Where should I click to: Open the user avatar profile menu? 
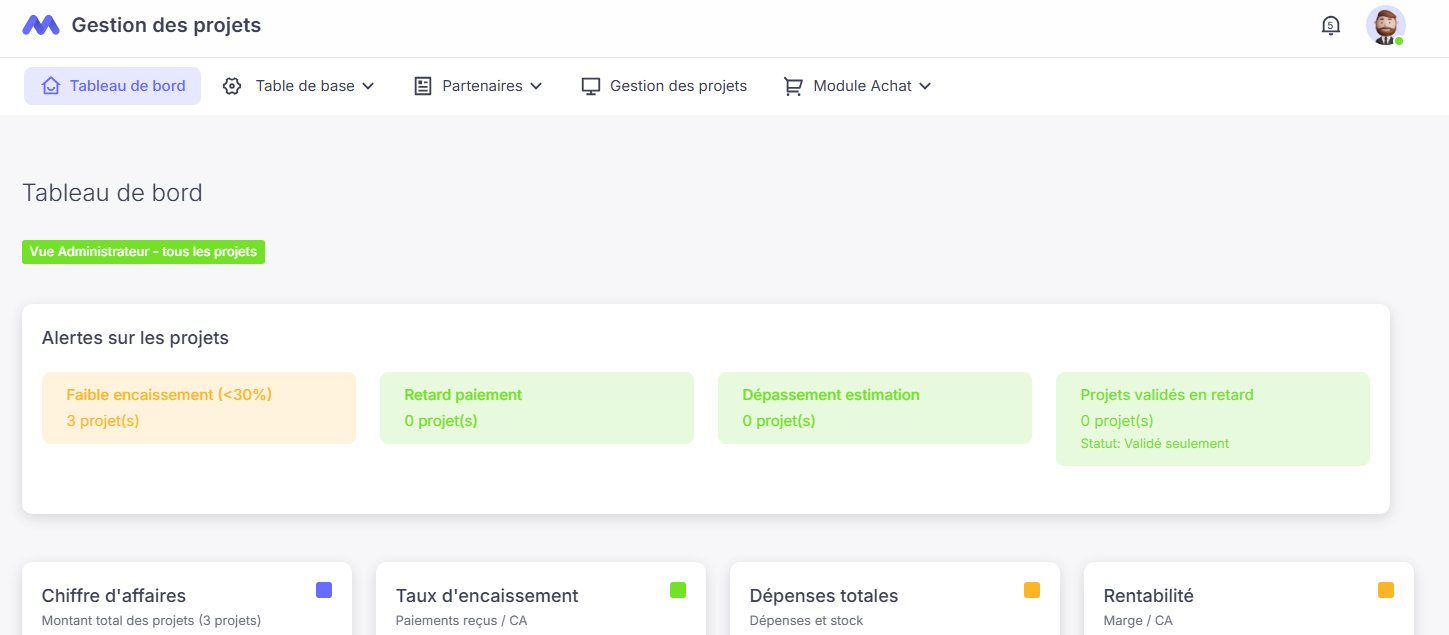(1385, 26)
